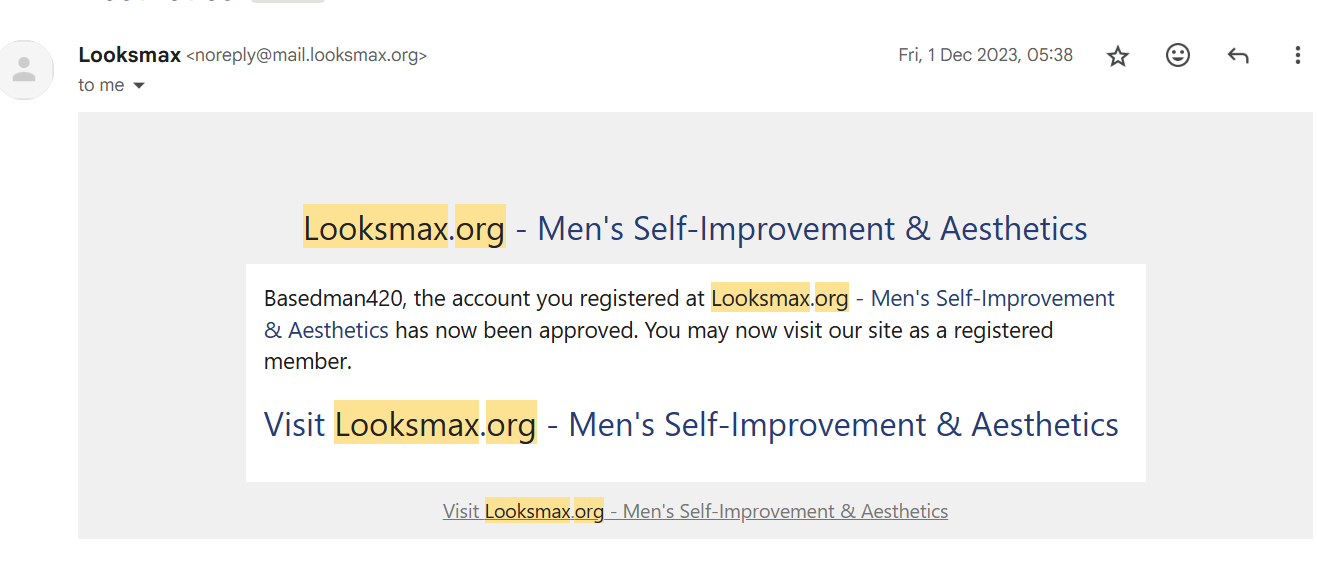Click the bold sender name Looksmax
The width and height of the screenshot is (1317, 565).
(130, 55)
